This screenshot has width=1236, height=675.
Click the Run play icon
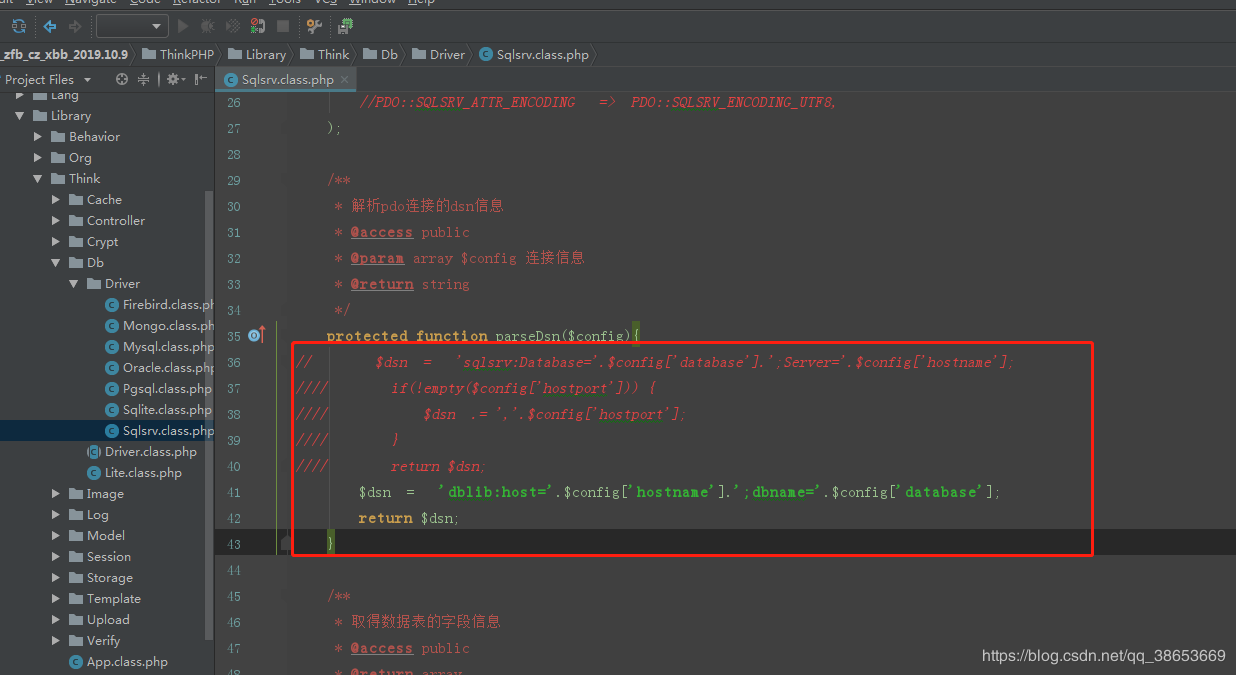[x=183, y=26]
